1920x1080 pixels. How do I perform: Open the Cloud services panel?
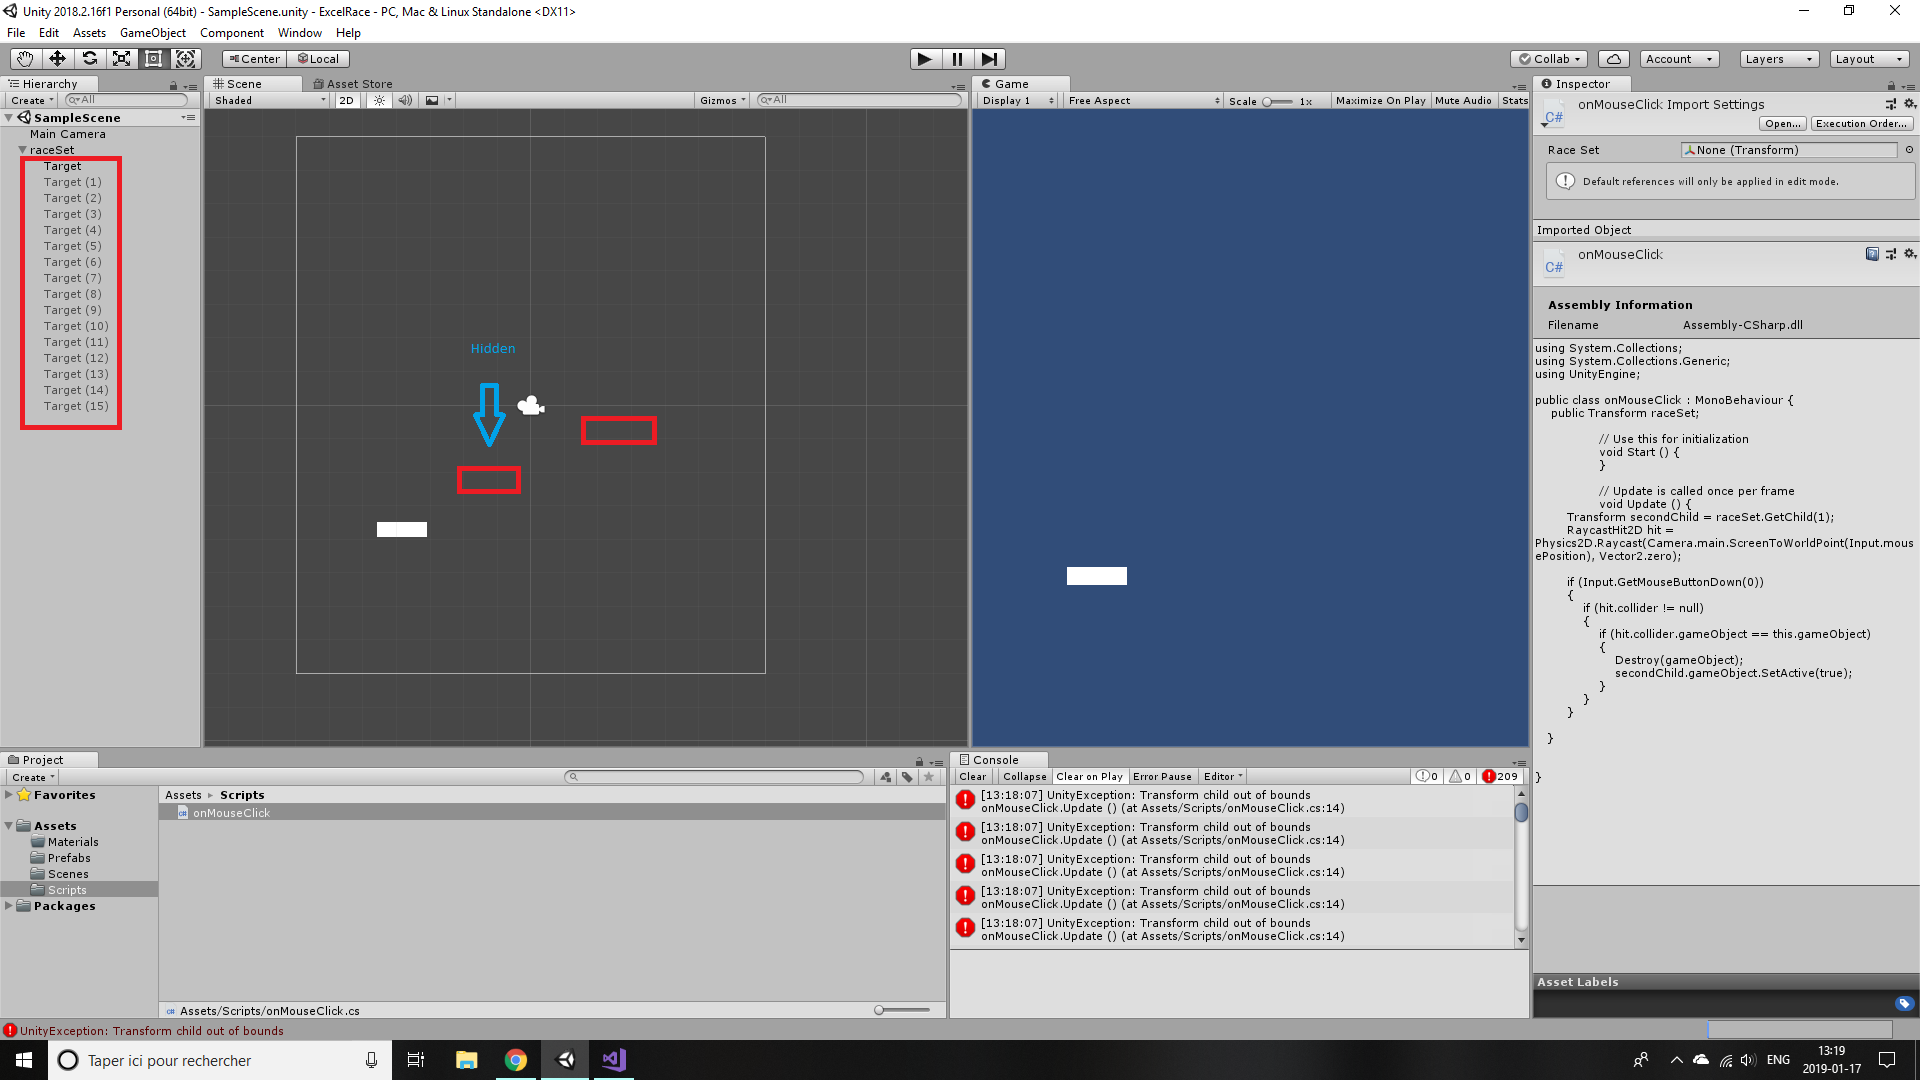1613,59
